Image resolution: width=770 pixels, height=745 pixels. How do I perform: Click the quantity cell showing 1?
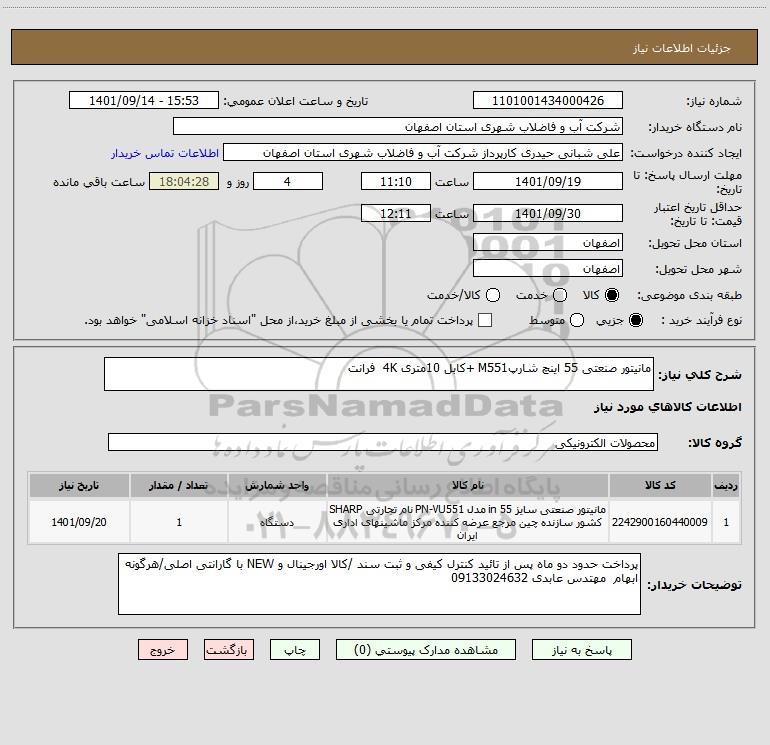coord(179,522)
